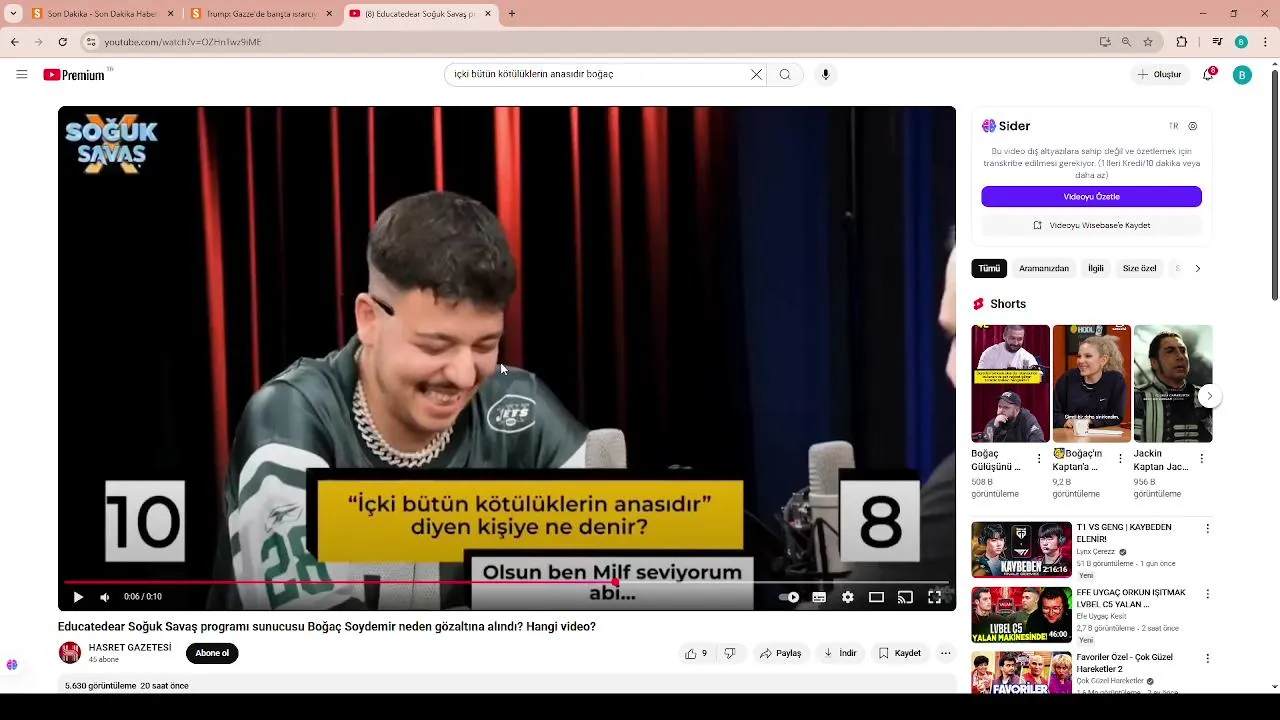1280x720 pixels.
Task: Toggle autoplay switch in player
Action: pyautogui.click(x=789, y=597)
